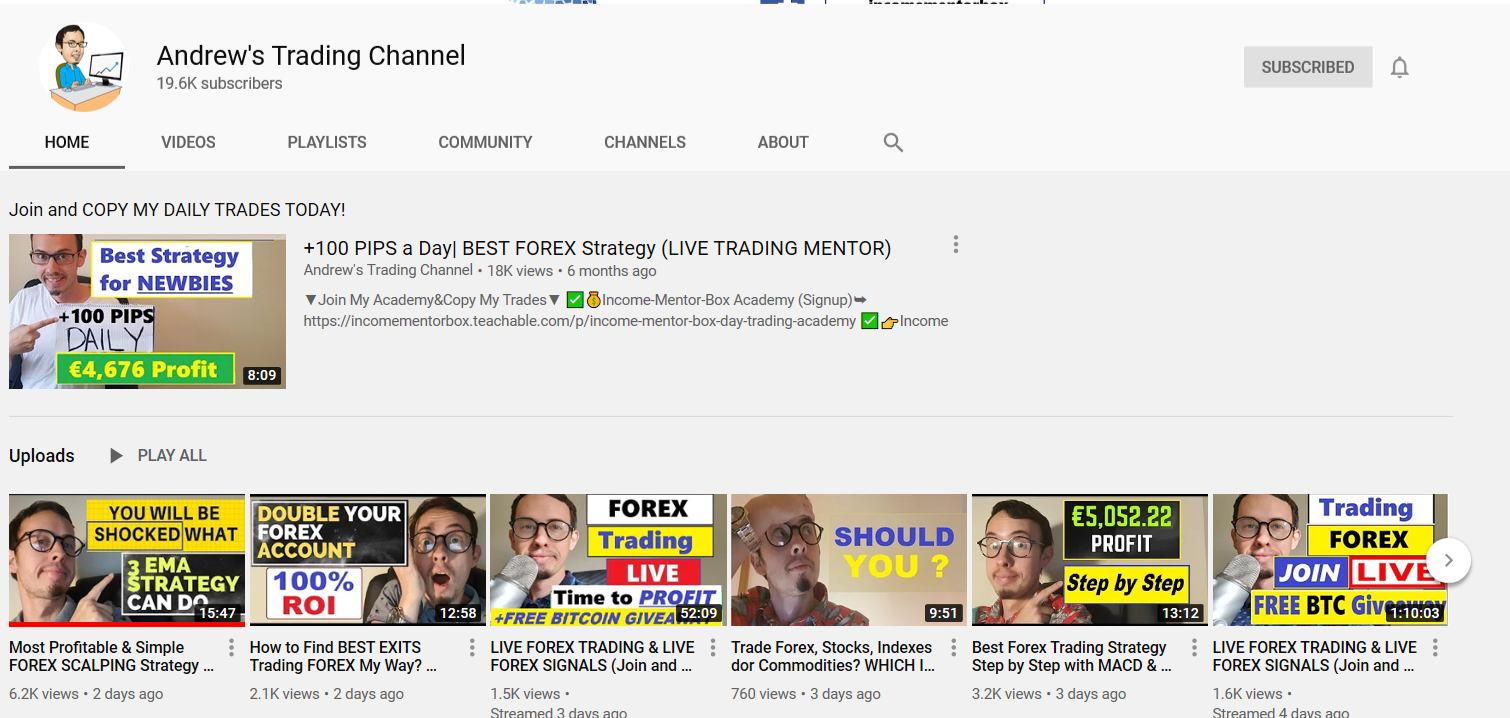Screen dimensions: 1510x718
Task: Open the incomementorbox.teachable.com academy link
Action: tap(579, 321)
